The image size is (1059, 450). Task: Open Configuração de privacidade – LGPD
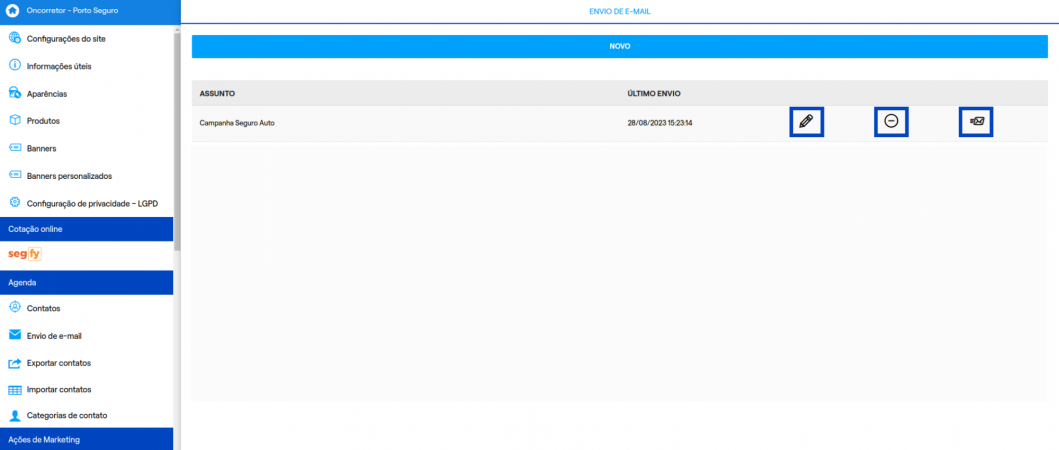[93, 203]
